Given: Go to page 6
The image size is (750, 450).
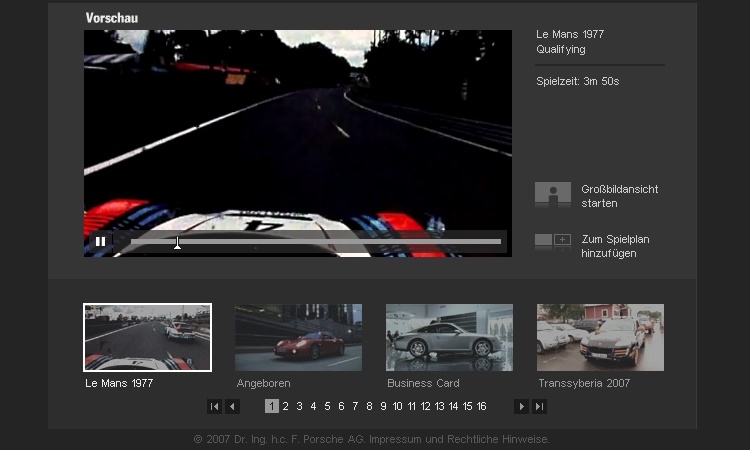Looking at the screenshot, I should tap(341, 406).
